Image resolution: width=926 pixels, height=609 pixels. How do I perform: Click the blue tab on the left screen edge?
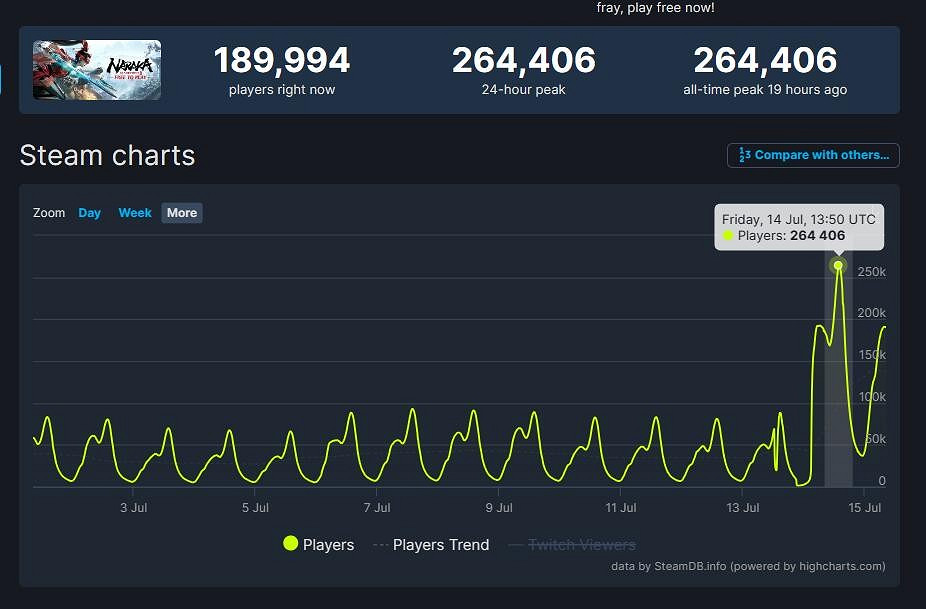pos(3,80)
